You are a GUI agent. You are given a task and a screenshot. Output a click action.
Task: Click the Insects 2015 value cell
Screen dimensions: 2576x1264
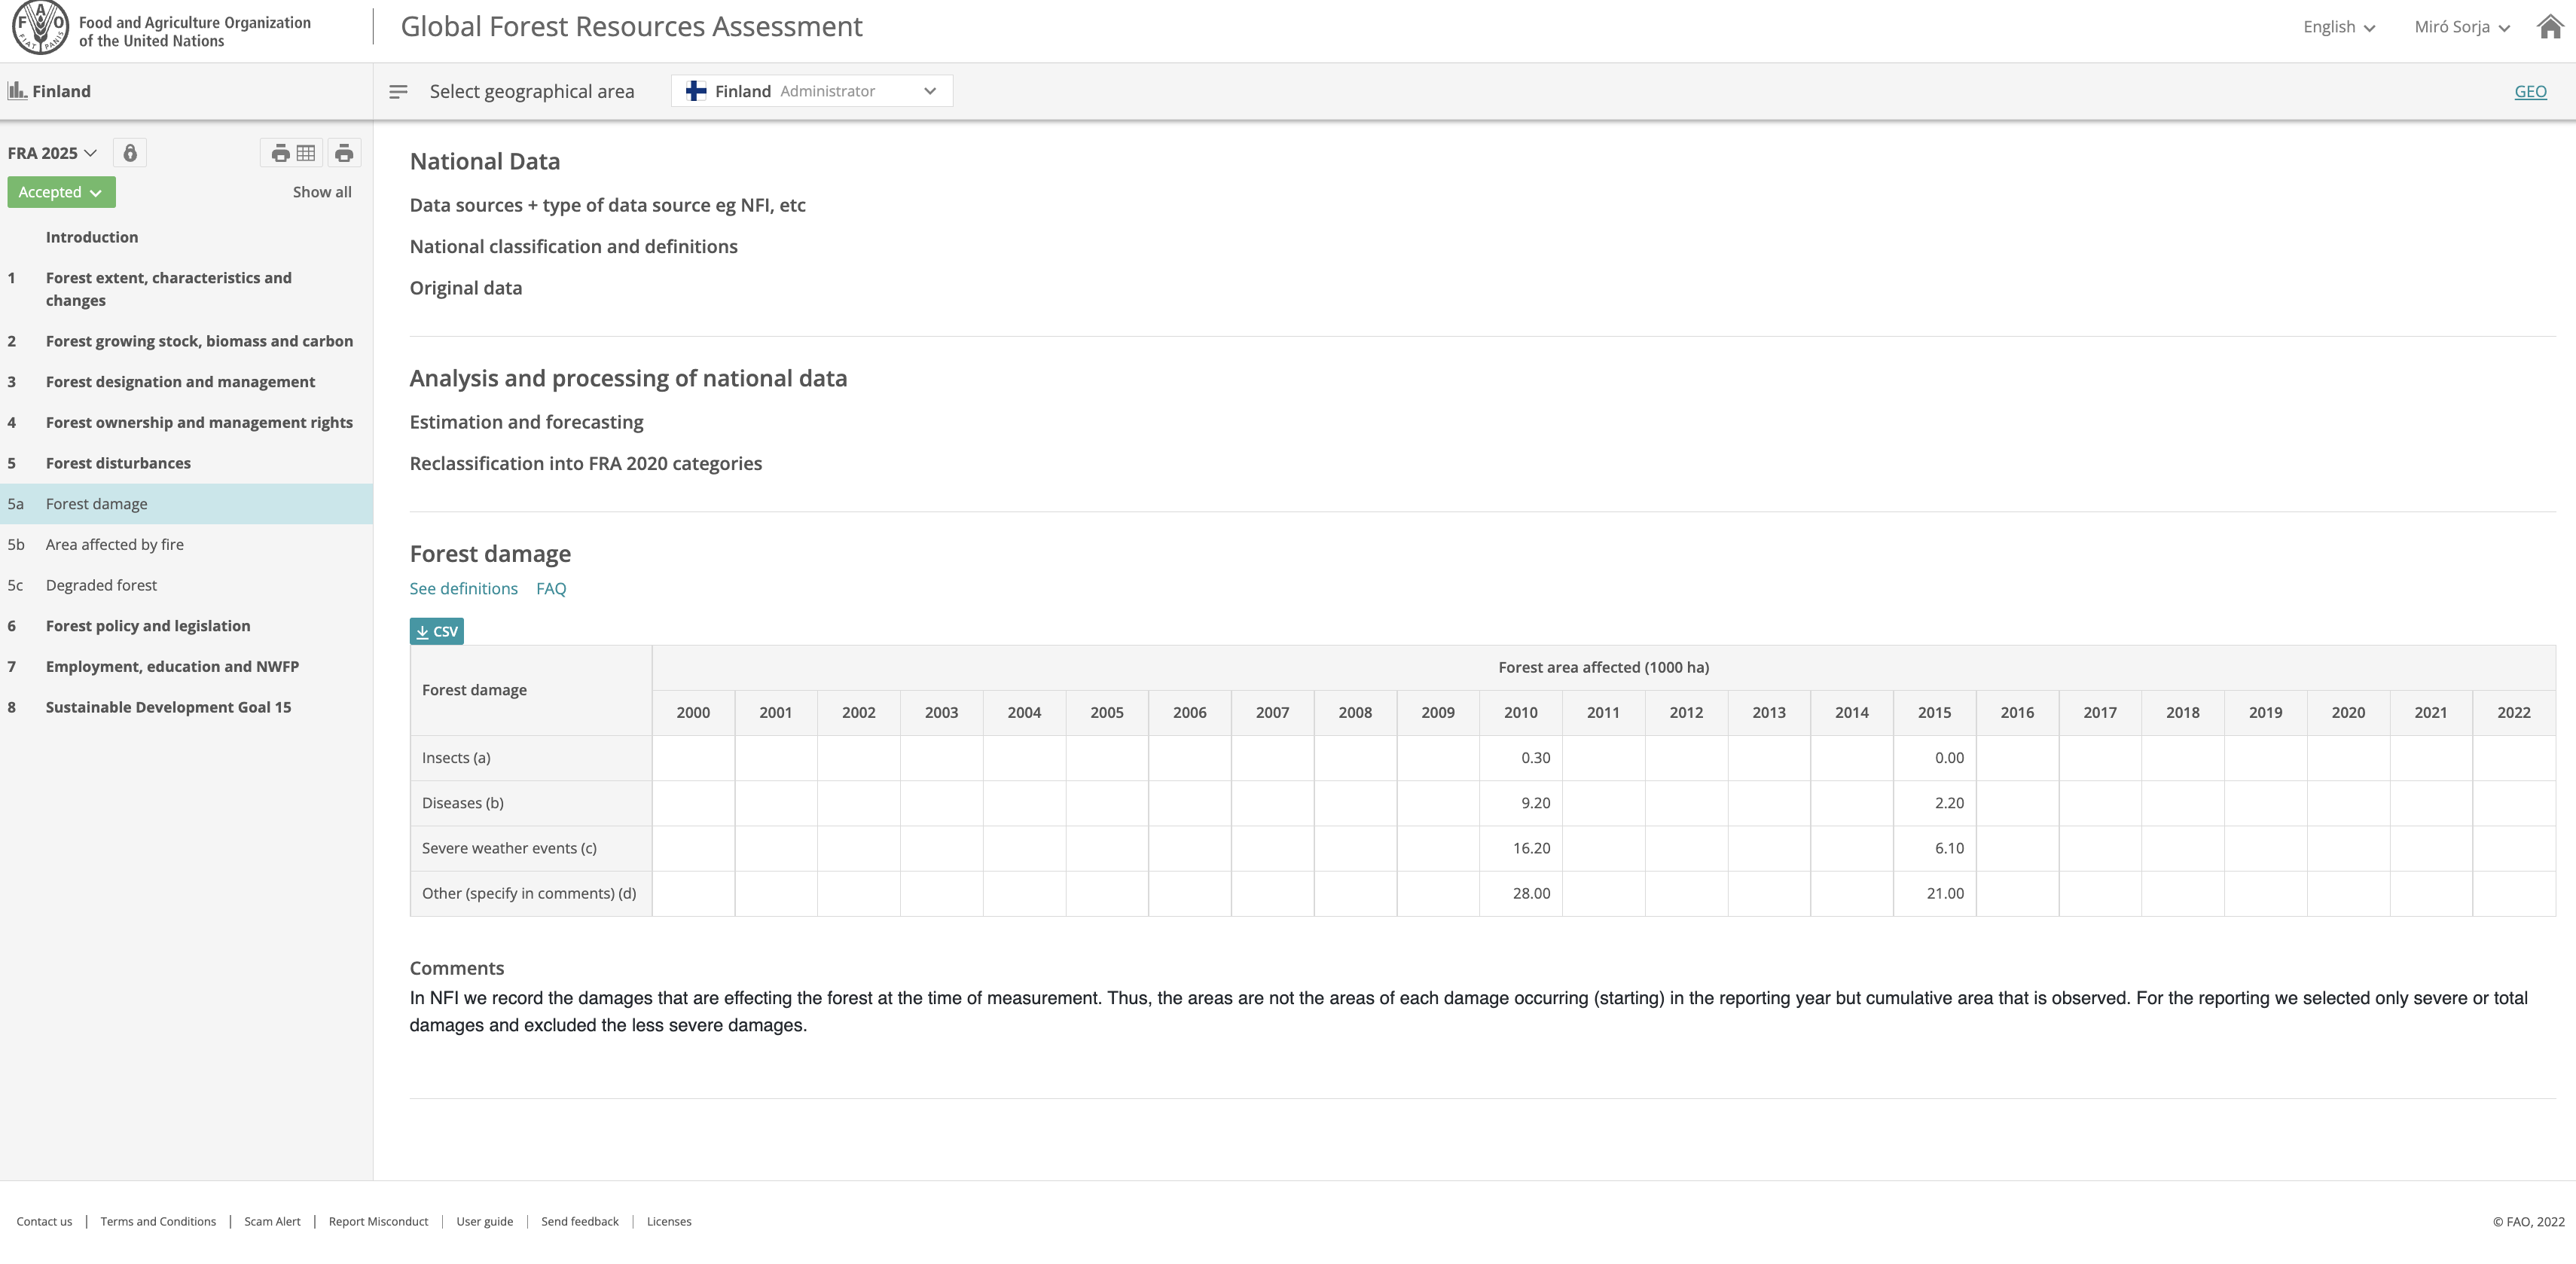tap(1934, 757)
